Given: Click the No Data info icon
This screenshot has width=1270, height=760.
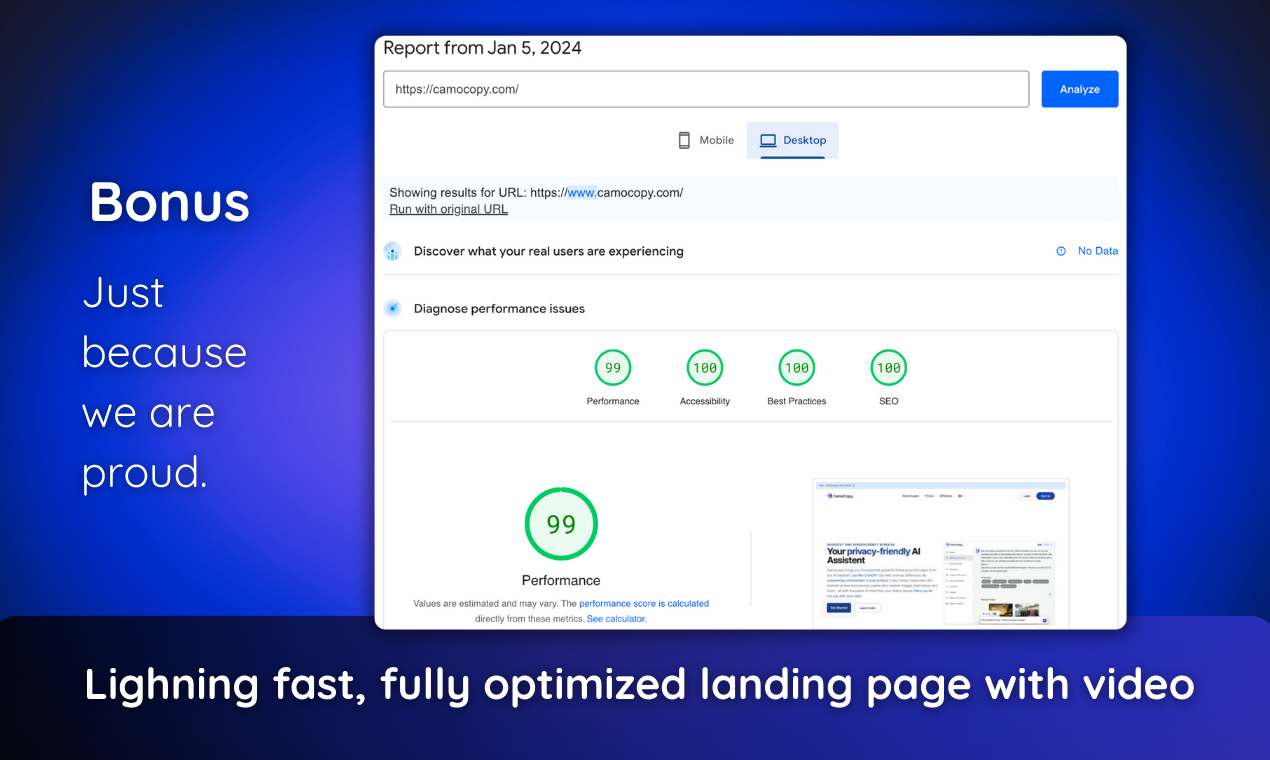Looking at the screenshot, I should [x=1061, y=251].
